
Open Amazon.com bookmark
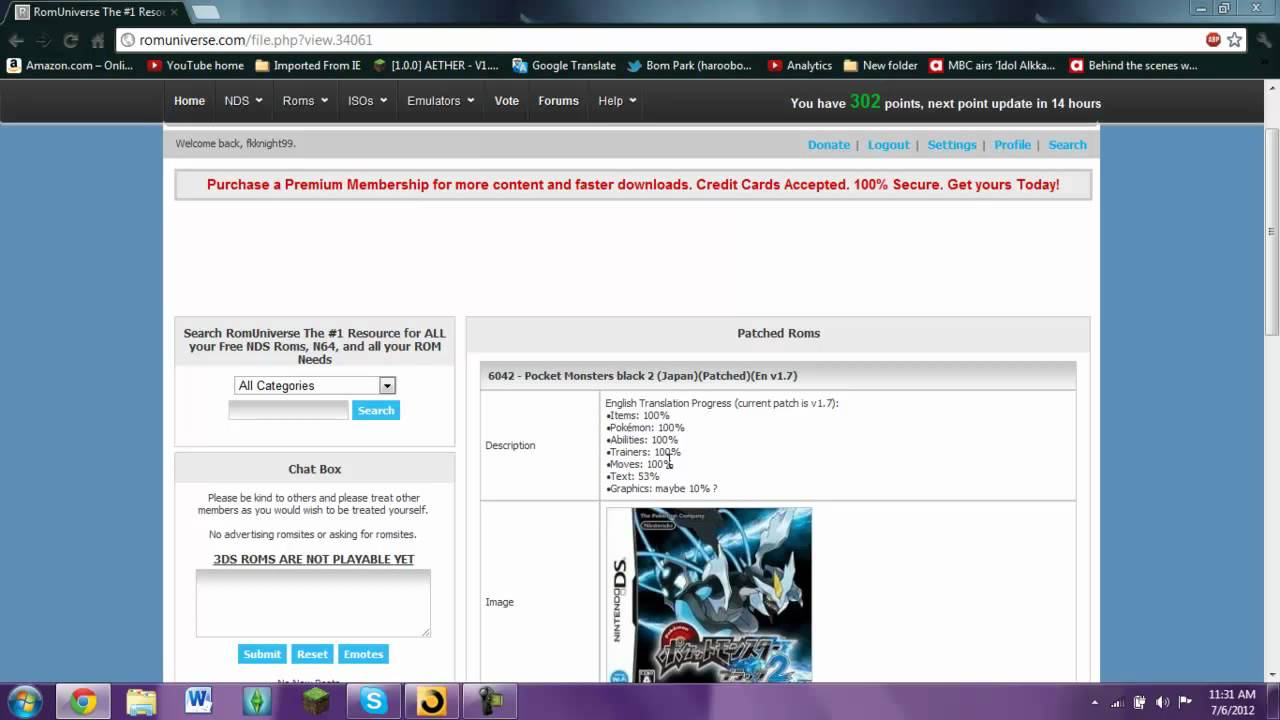point(70,65)
